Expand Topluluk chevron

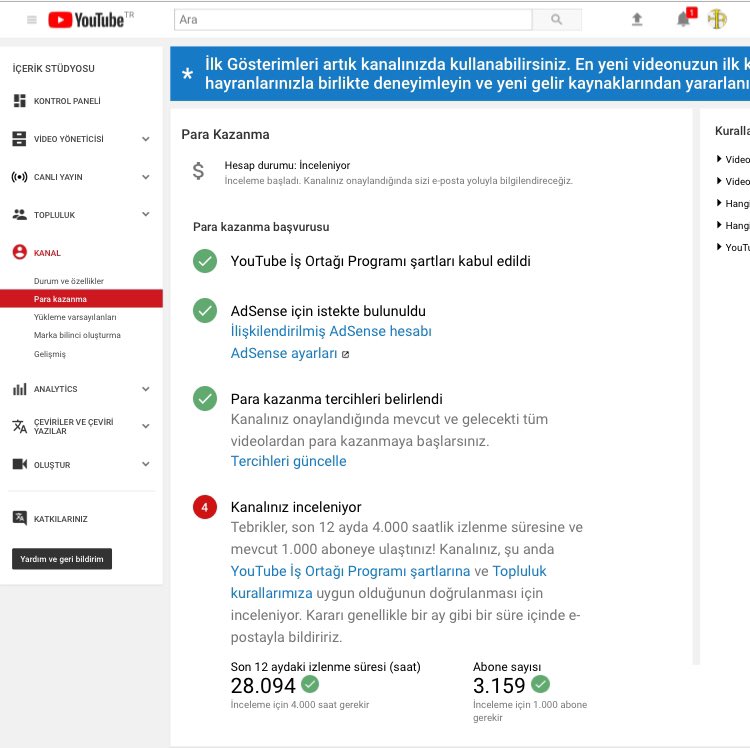point(146,214)
